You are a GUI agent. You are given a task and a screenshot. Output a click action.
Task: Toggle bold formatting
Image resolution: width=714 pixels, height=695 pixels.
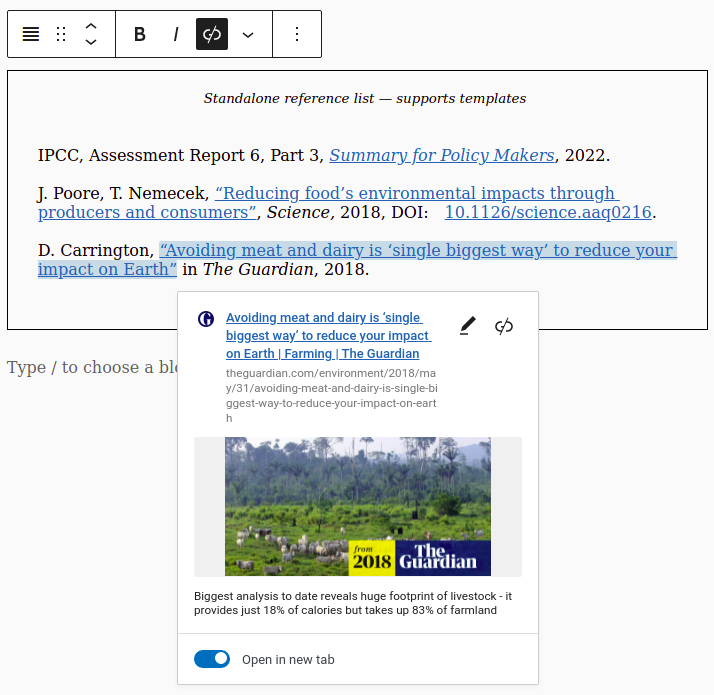[140, 34]
